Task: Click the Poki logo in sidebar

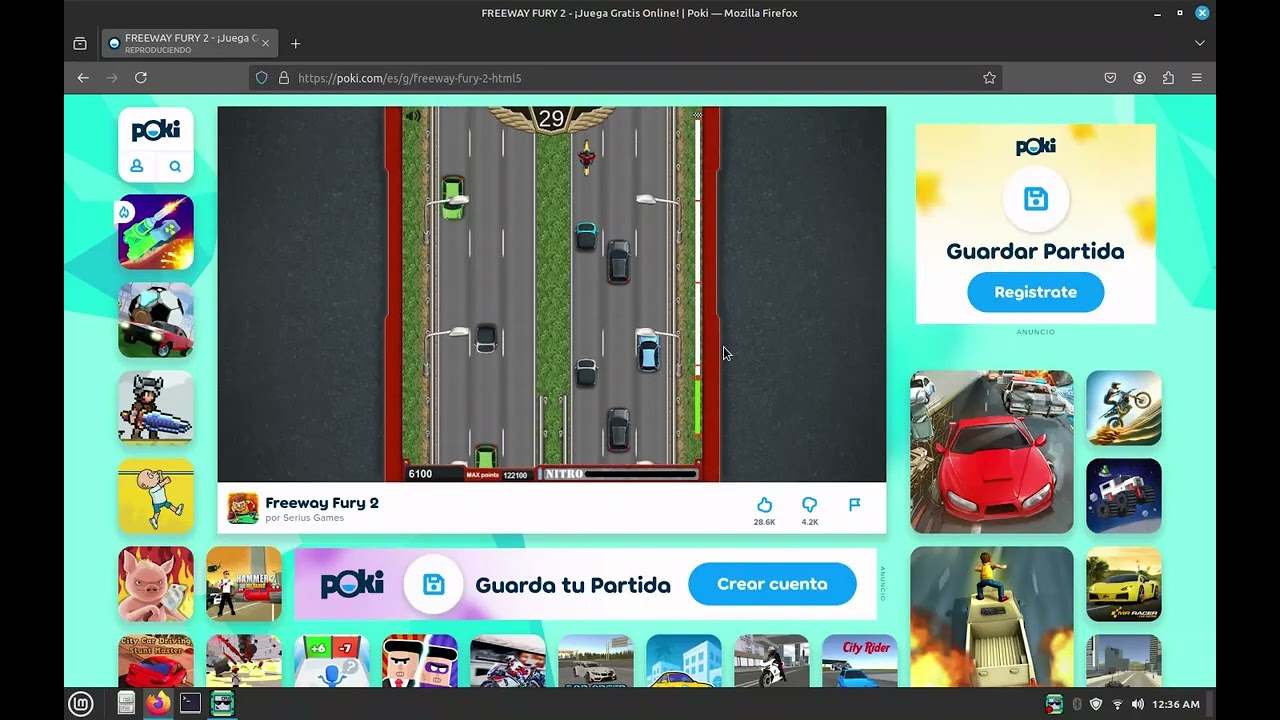Action: pos(156,131)
